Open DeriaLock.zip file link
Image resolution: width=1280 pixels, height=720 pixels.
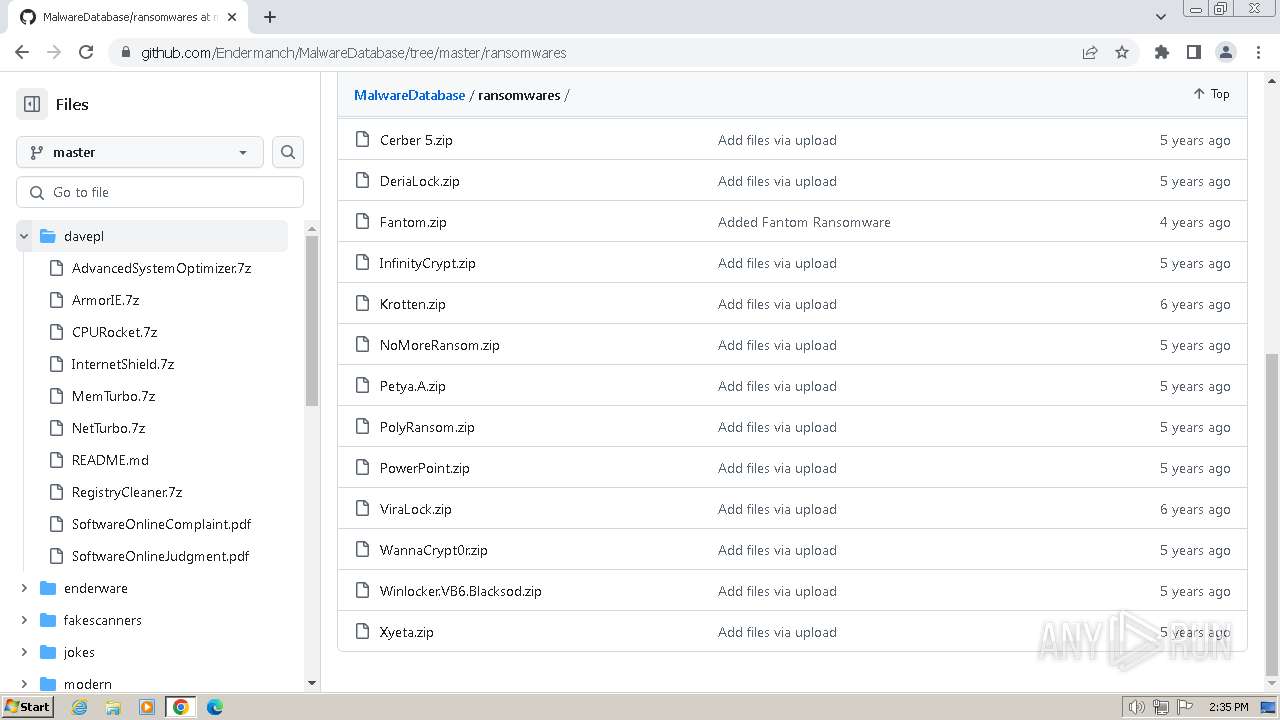[x=420, y=181]
